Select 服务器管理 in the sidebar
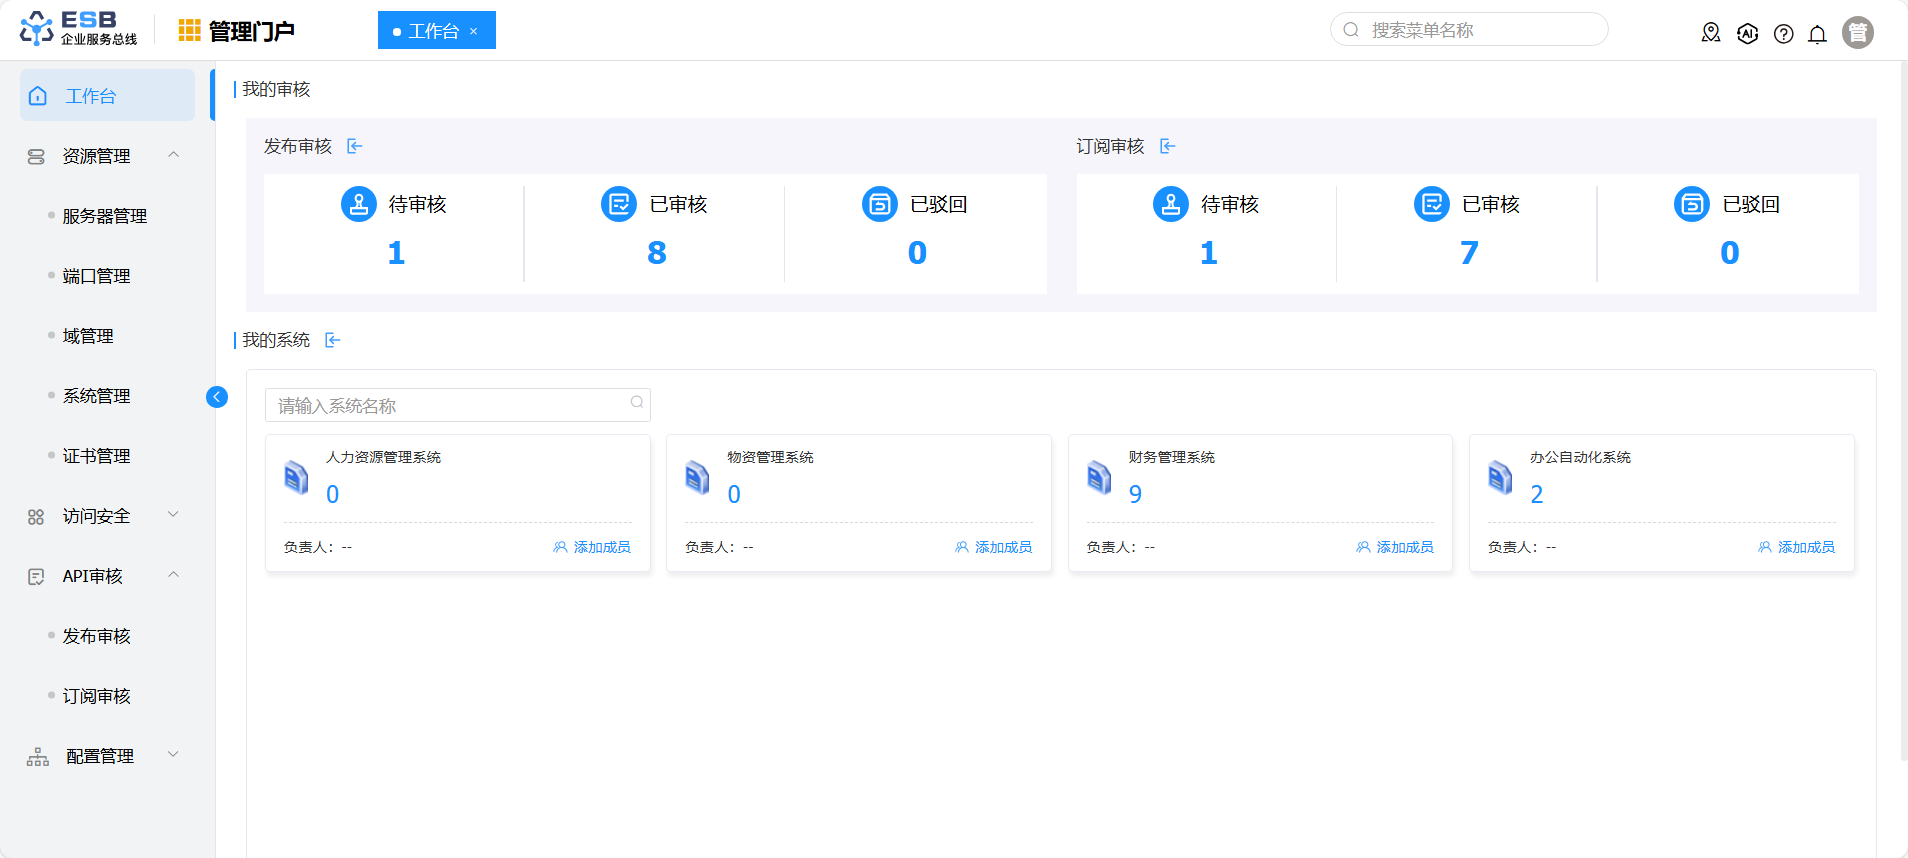The width and height of the screenshot is (1908, 858). click(x=104, y=216)
